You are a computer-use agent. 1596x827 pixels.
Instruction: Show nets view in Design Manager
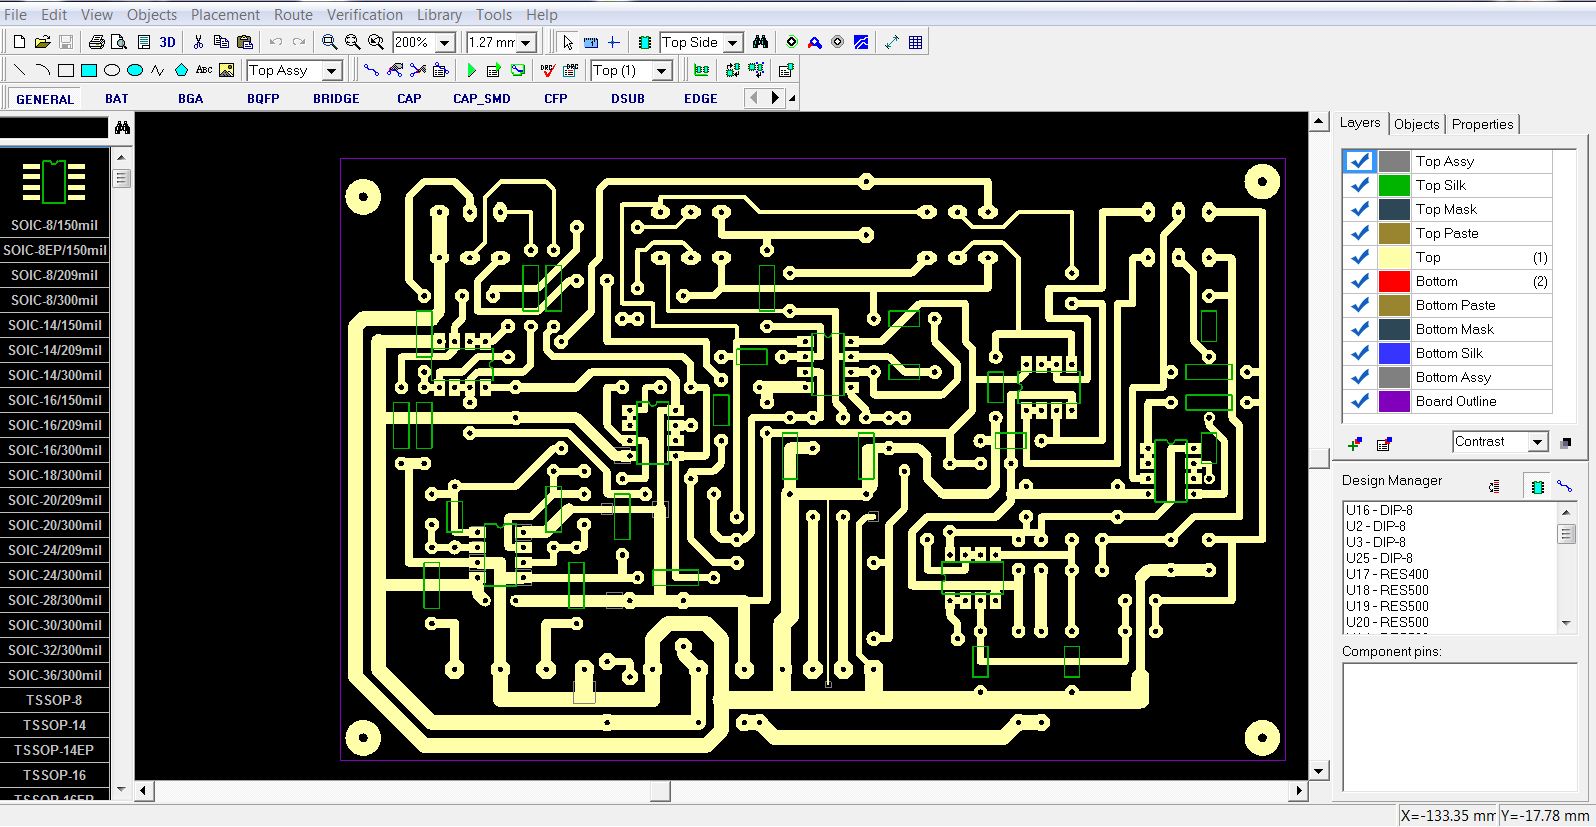coord(1564,486)
